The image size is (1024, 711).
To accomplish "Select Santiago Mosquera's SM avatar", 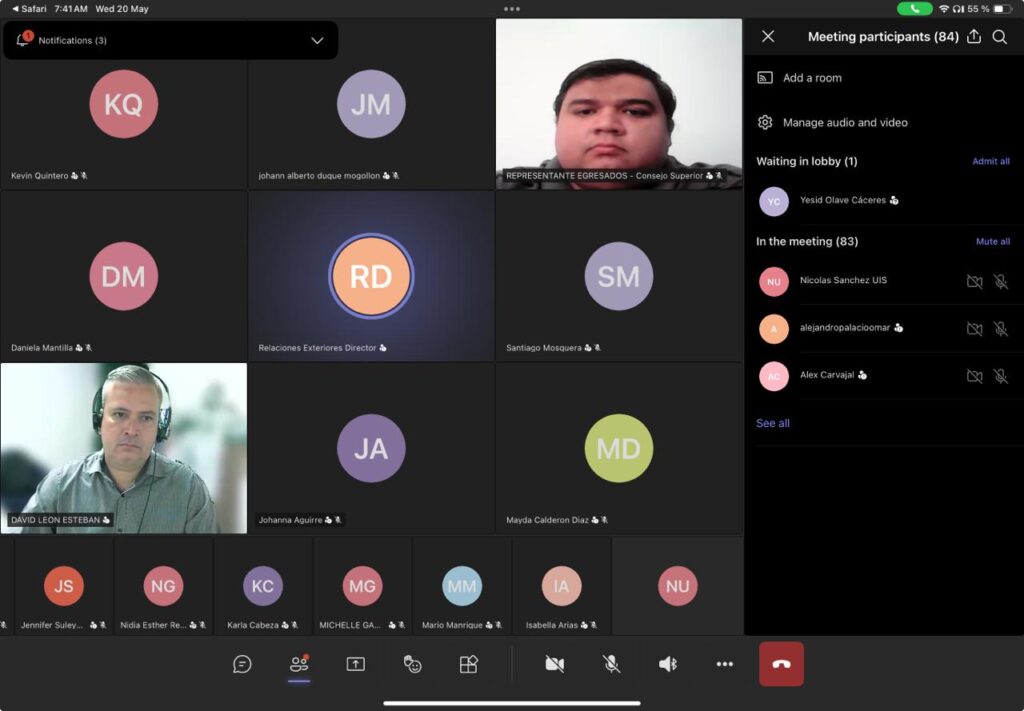I will (618, 276).
